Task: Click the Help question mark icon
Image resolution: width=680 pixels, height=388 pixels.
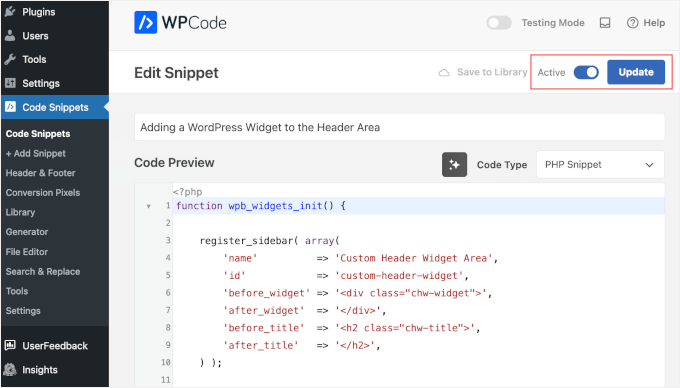Action: (x=632, y=23)
